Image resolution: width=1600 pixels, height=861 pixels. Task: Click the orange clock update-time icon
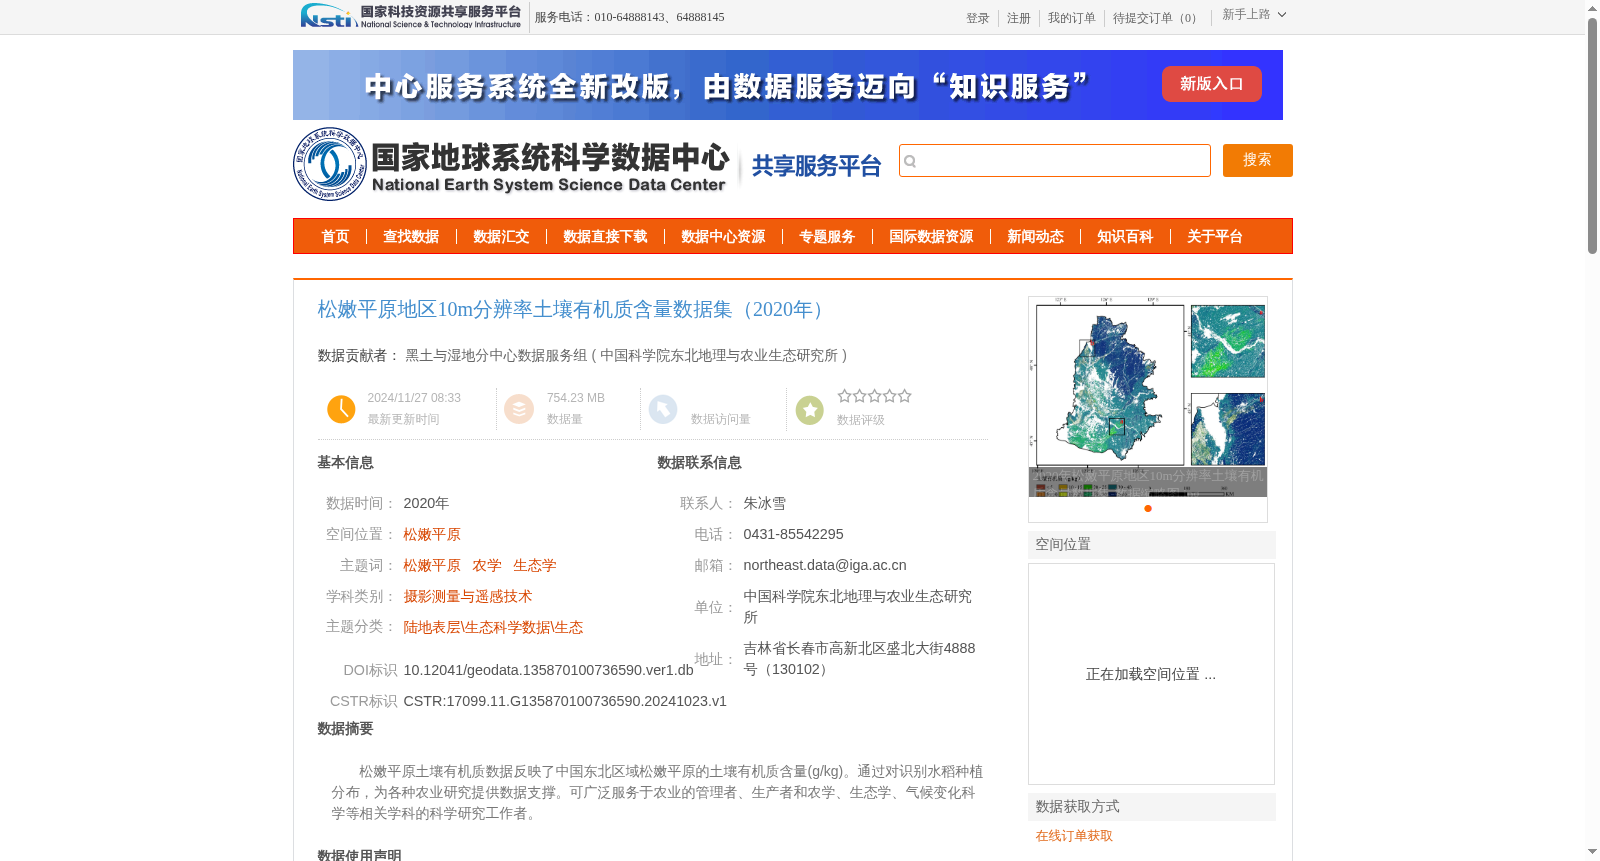pyautogui.click(x=341, y=409)
